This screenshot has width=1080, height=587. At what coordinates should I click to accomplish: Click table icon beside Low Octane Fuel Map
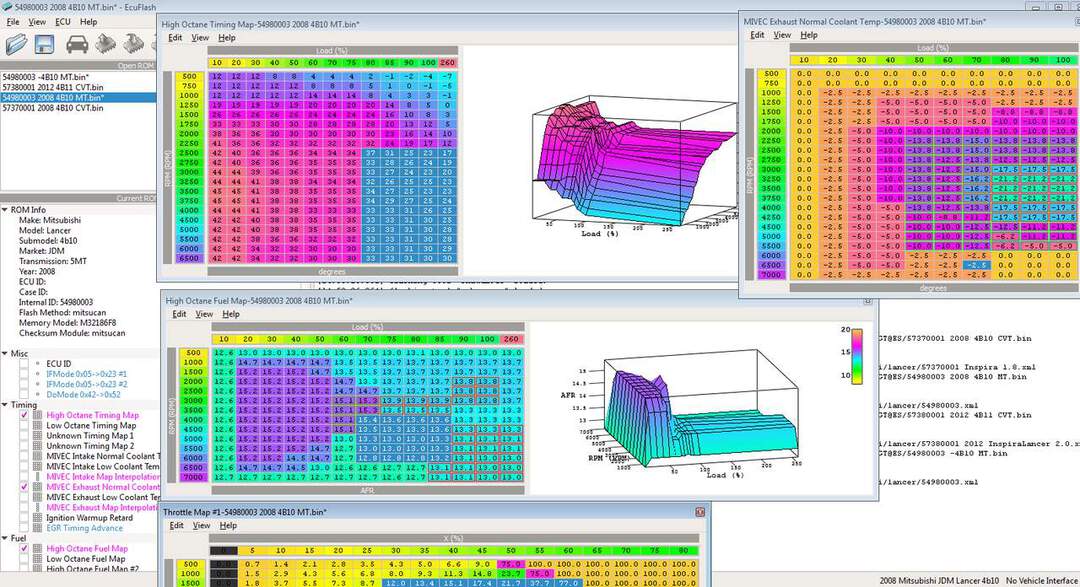tap(37, 559)
